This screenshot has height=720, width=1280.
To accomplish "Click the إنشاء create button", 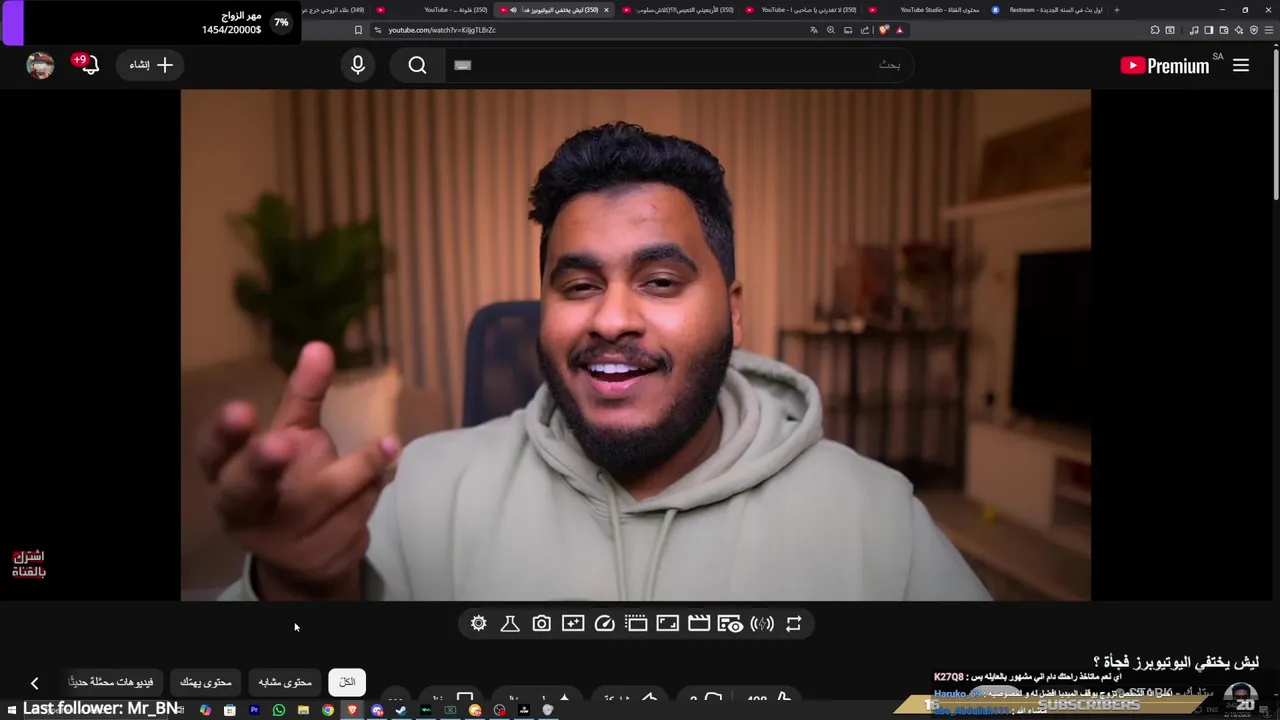I will pyautogui.click(x=151, y=65).
